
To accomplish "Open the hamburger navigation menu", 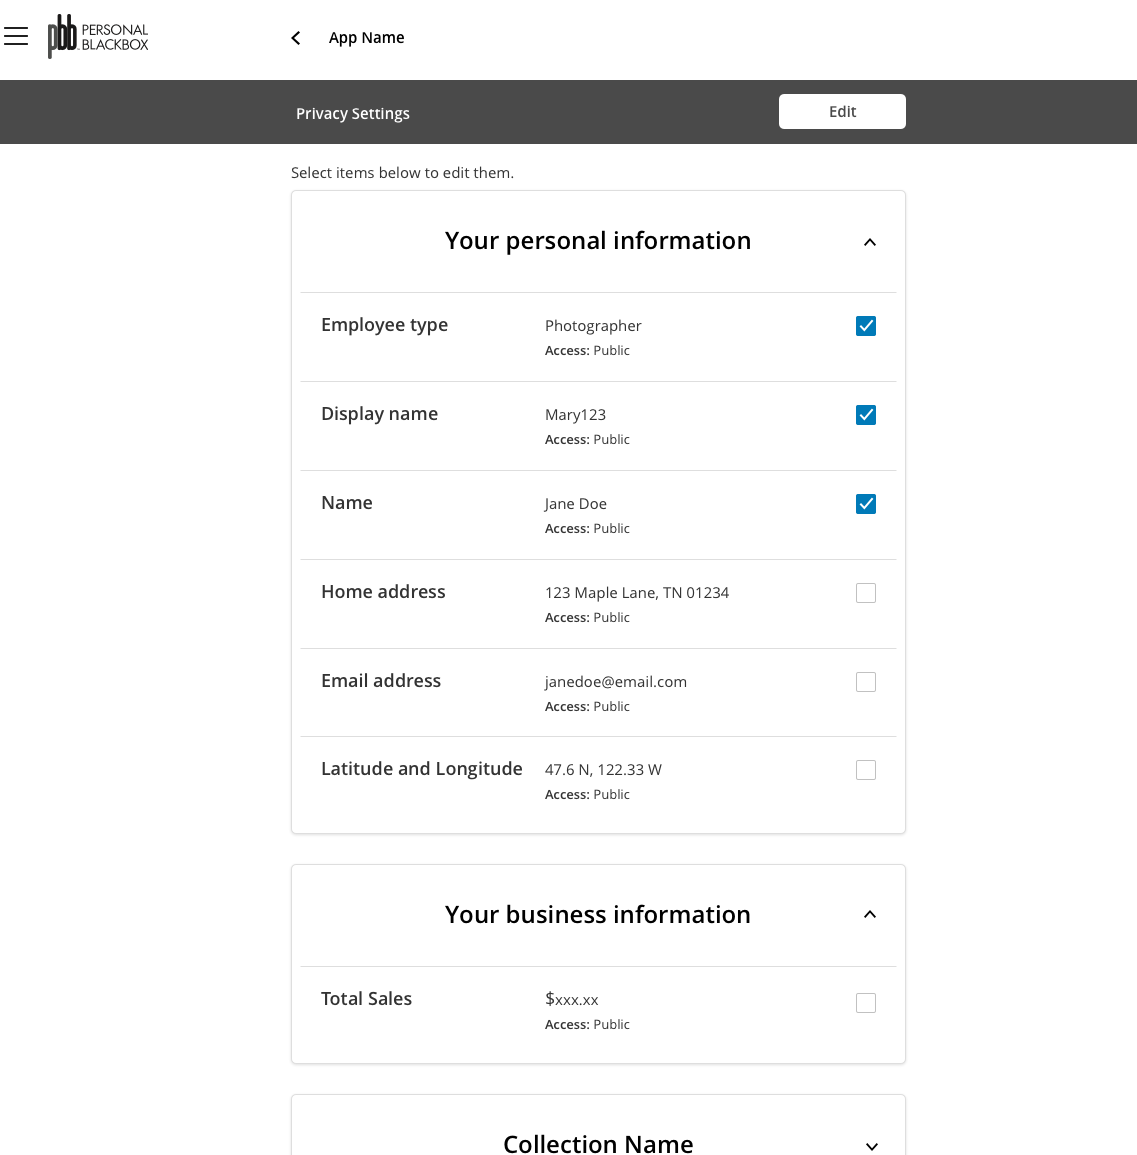I will pos(15,36).
